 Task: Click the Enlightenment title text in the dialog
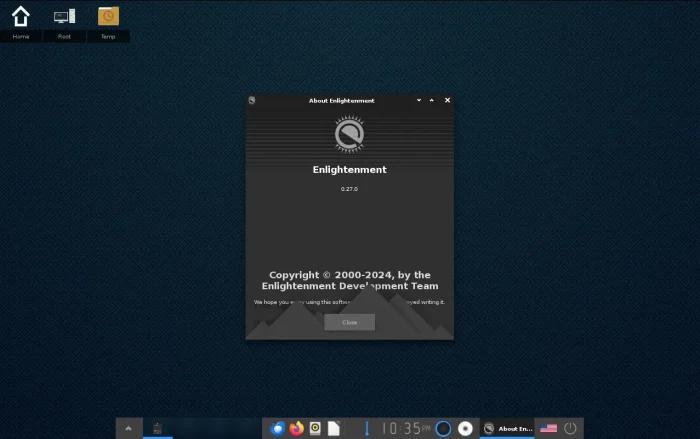point(350,170)
